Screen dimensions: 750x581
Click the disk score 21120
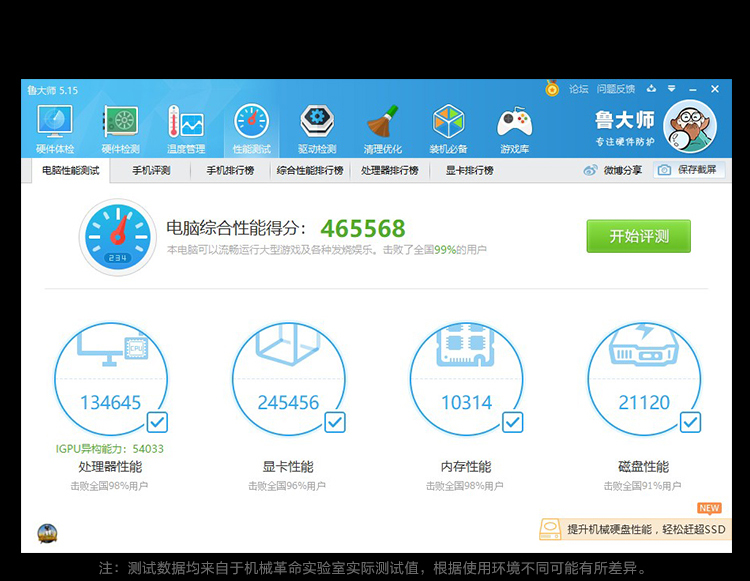pos(644,403)
